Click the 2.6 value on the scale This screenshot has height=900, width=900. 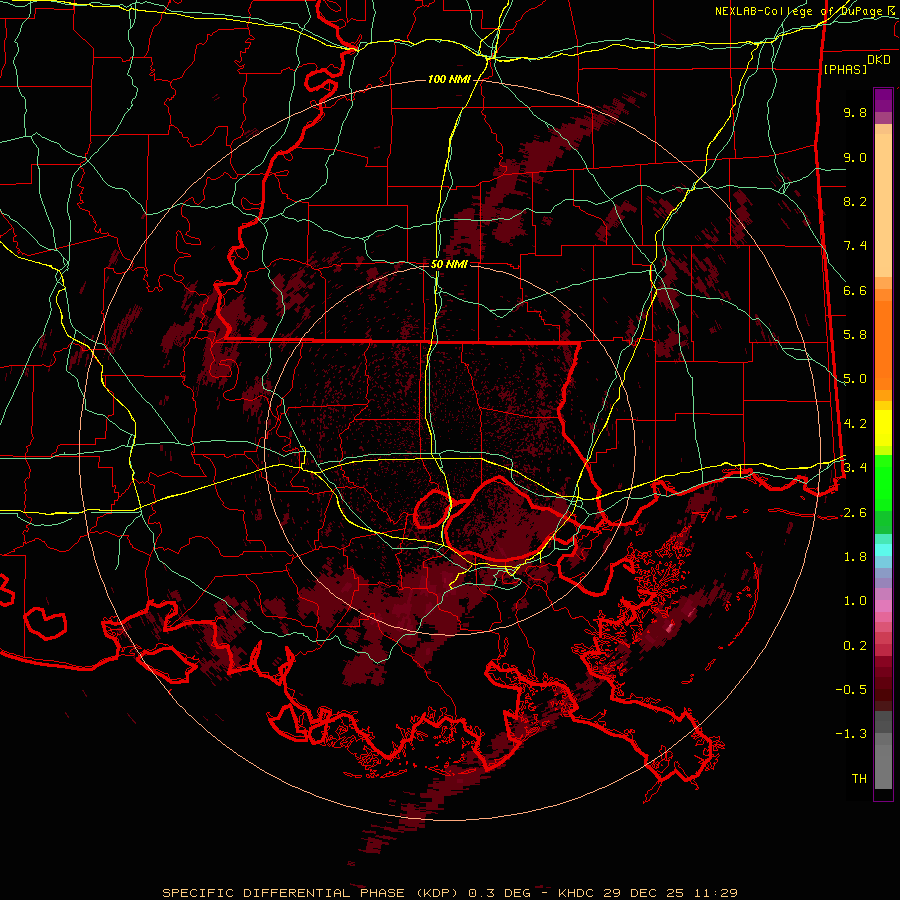coord(855,513)
